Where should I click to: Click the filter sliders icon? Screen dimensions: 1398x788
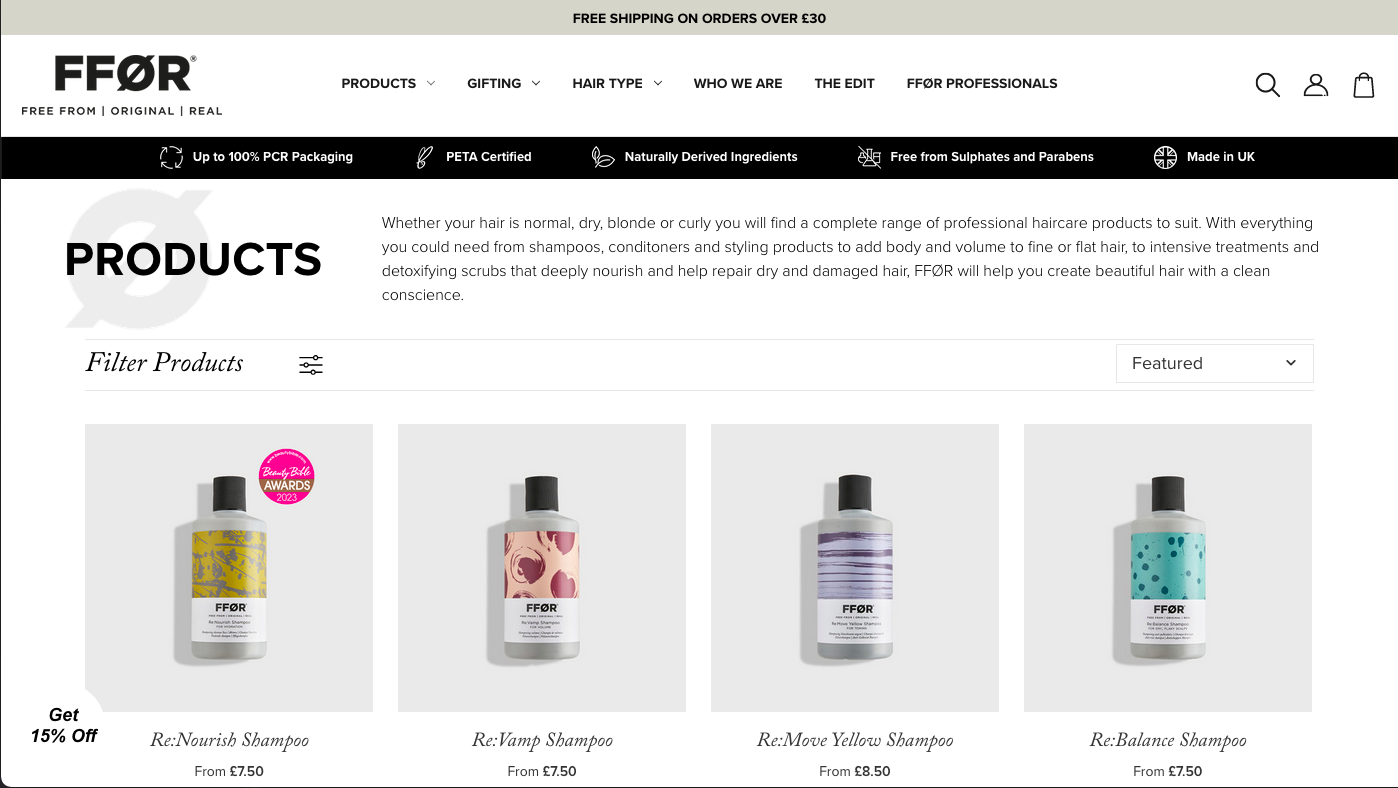(x=311, y=365)
